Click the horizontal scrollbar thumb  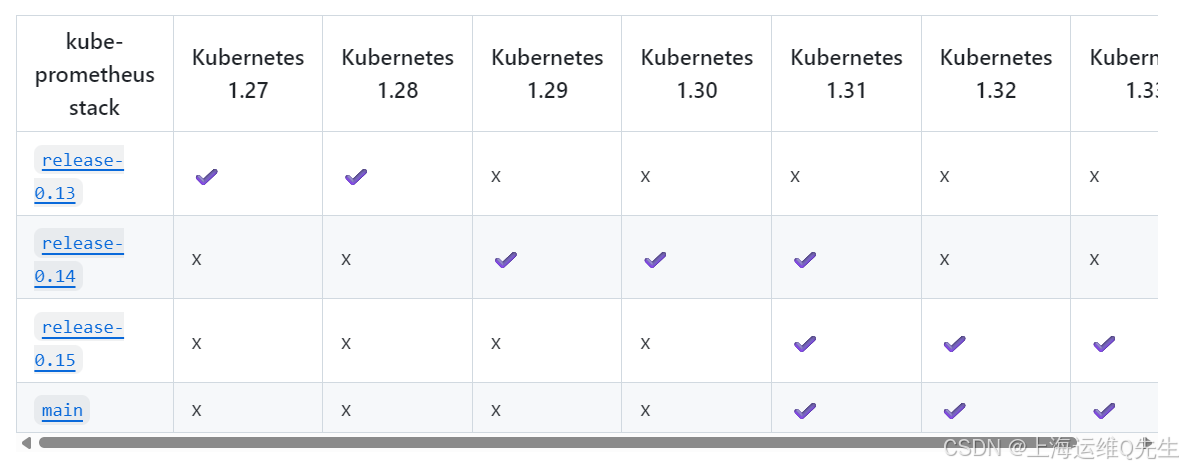[x=558, y=442]
